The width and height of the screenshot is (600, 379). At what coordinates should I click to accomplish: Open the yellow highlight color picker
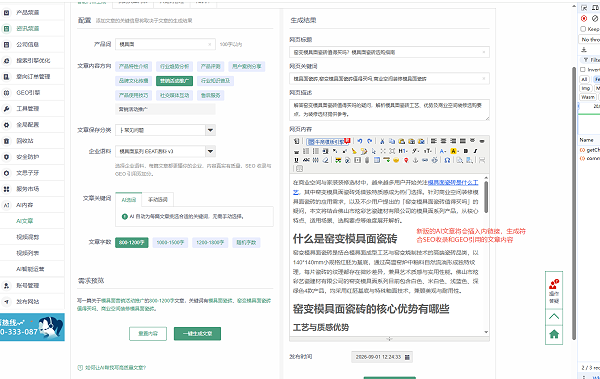click(x=455, y=151)
